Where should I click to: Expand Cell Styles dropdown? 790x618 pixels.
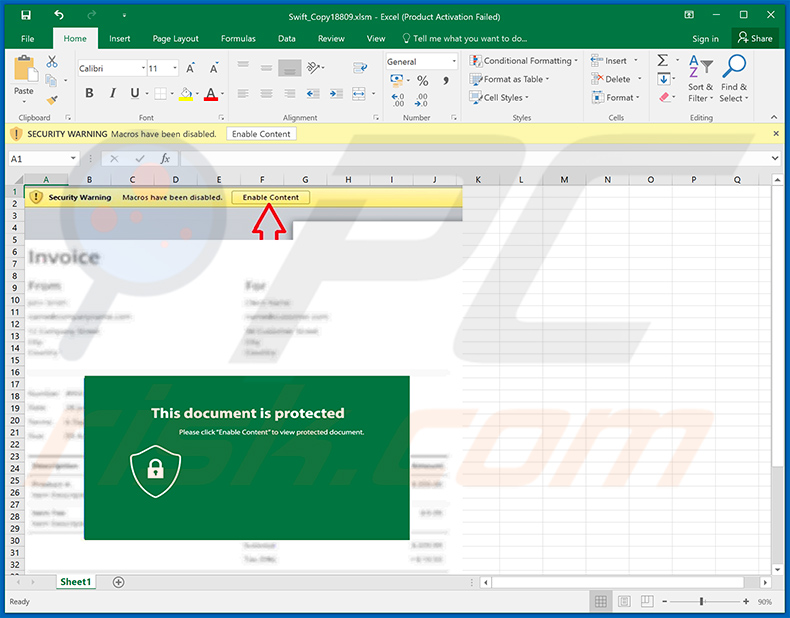click(x=527, y=97)
